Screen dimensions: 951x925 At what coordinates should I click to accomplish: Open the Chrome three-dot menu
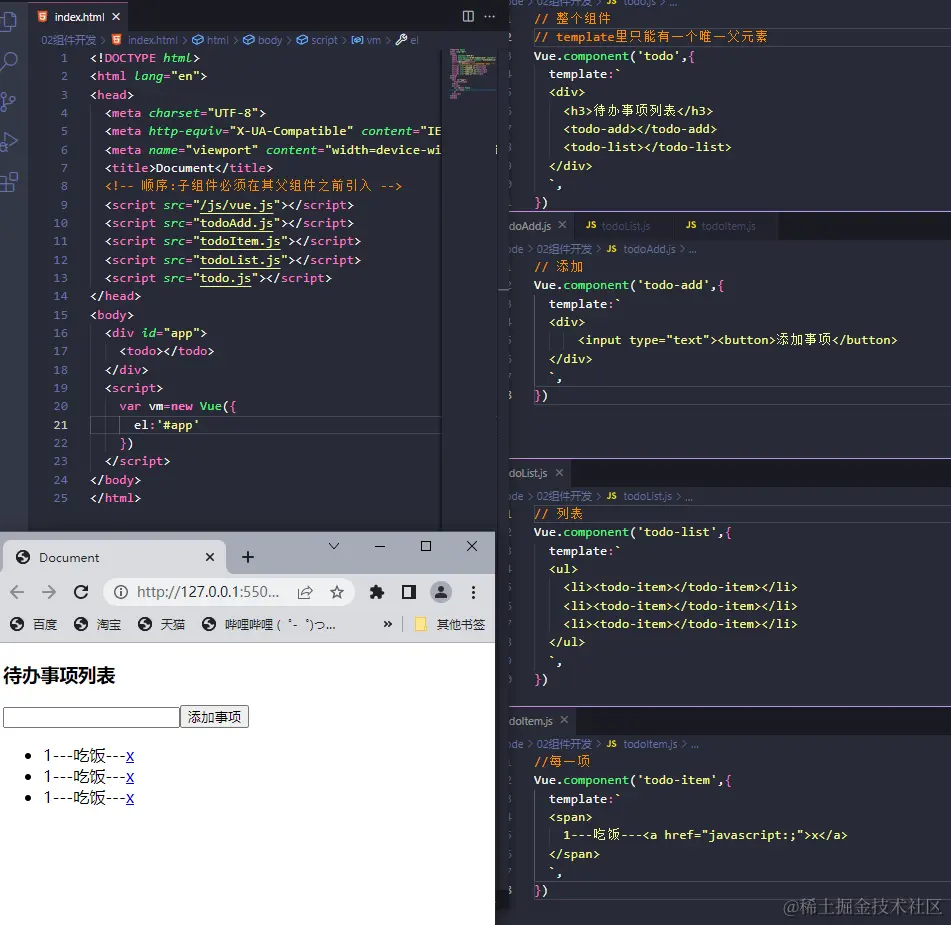pos(474,592)
